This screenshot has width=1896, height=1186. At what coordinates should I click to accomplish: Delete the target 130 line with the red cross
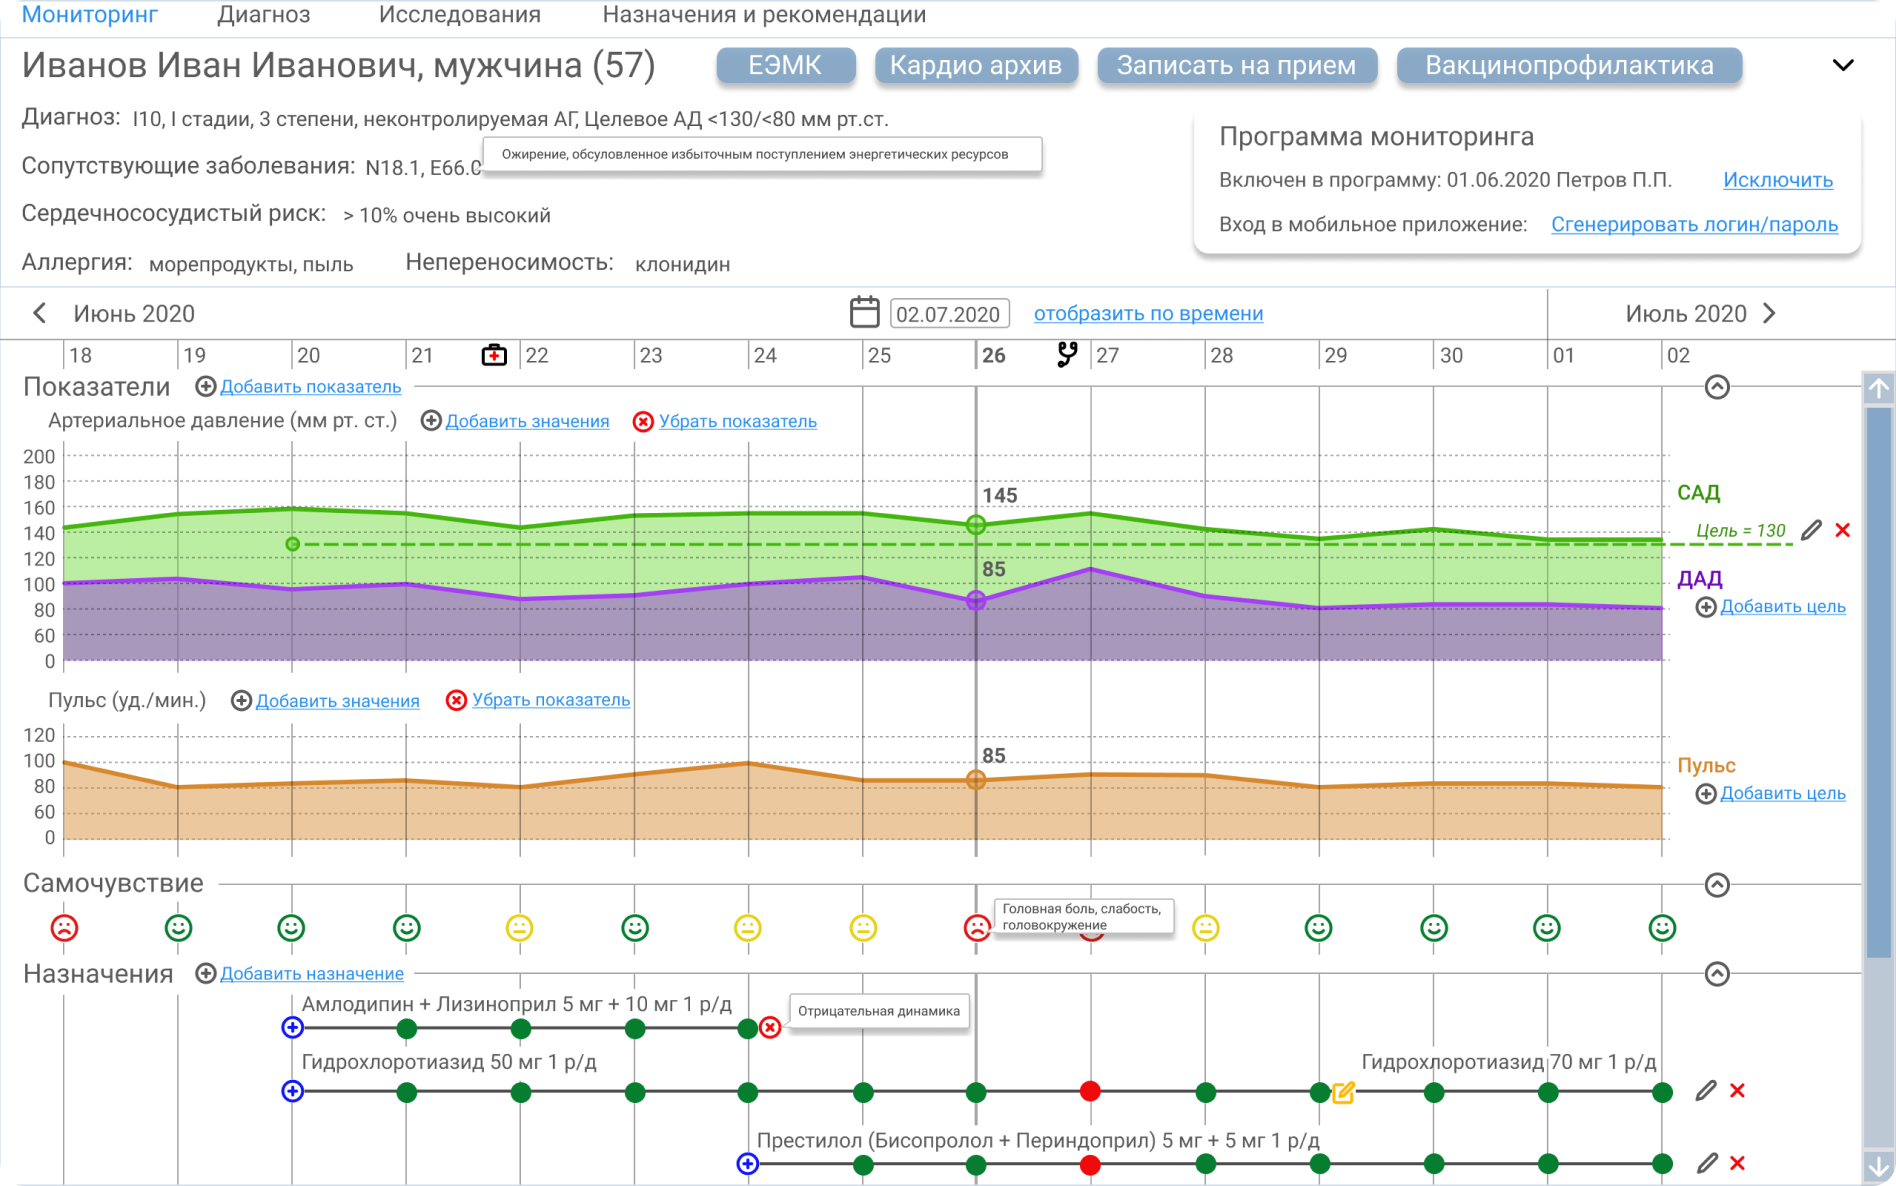1843,530
